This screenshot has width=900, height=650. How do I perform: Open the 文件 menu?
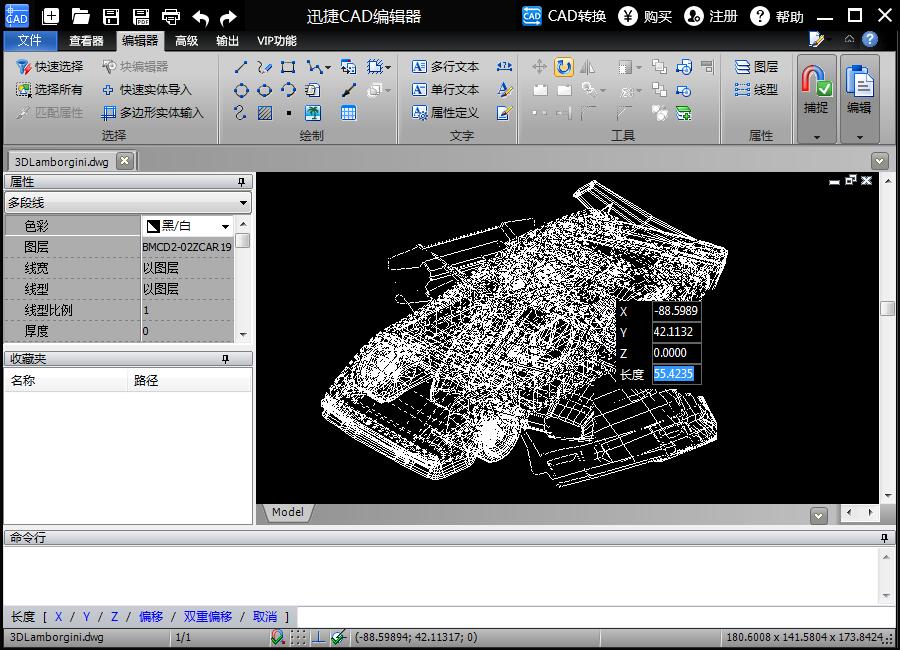(30, 41)
